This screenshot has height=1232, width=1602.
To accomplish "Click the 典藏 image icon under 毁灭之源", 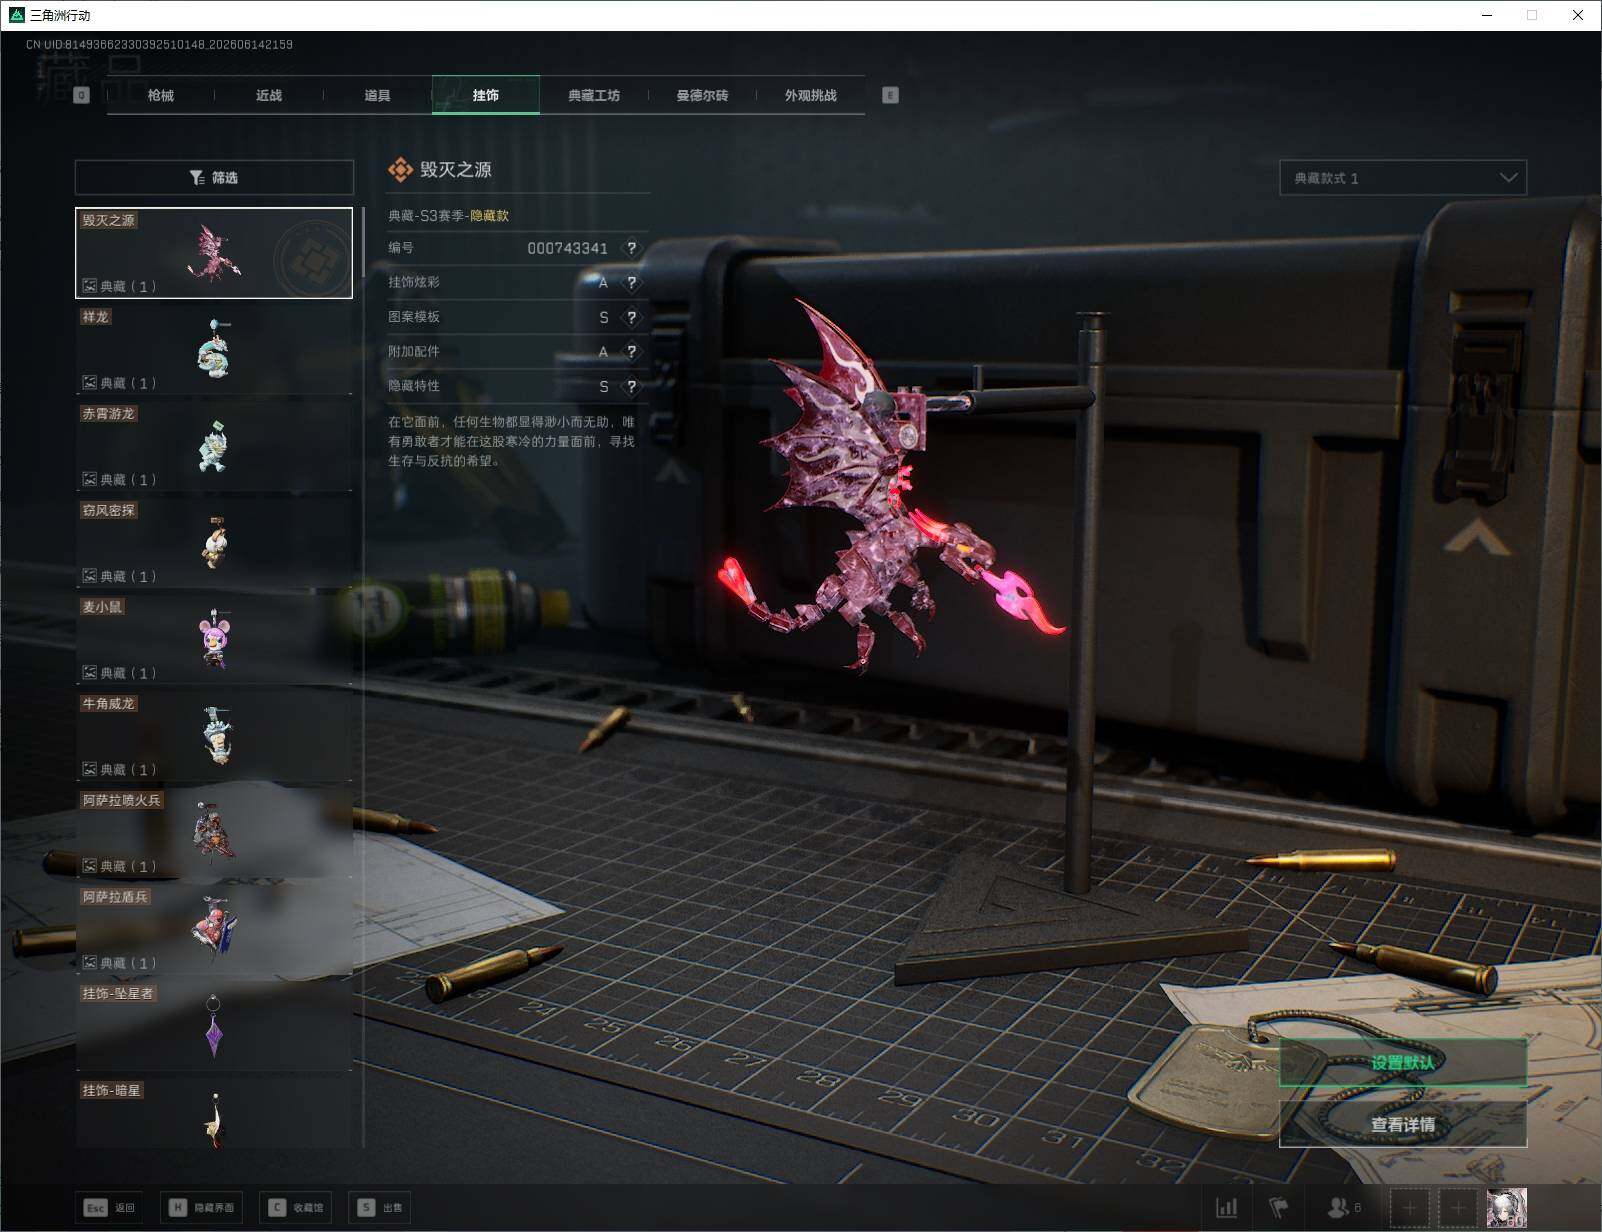I will pyautogui.click(x=89, y=286).
